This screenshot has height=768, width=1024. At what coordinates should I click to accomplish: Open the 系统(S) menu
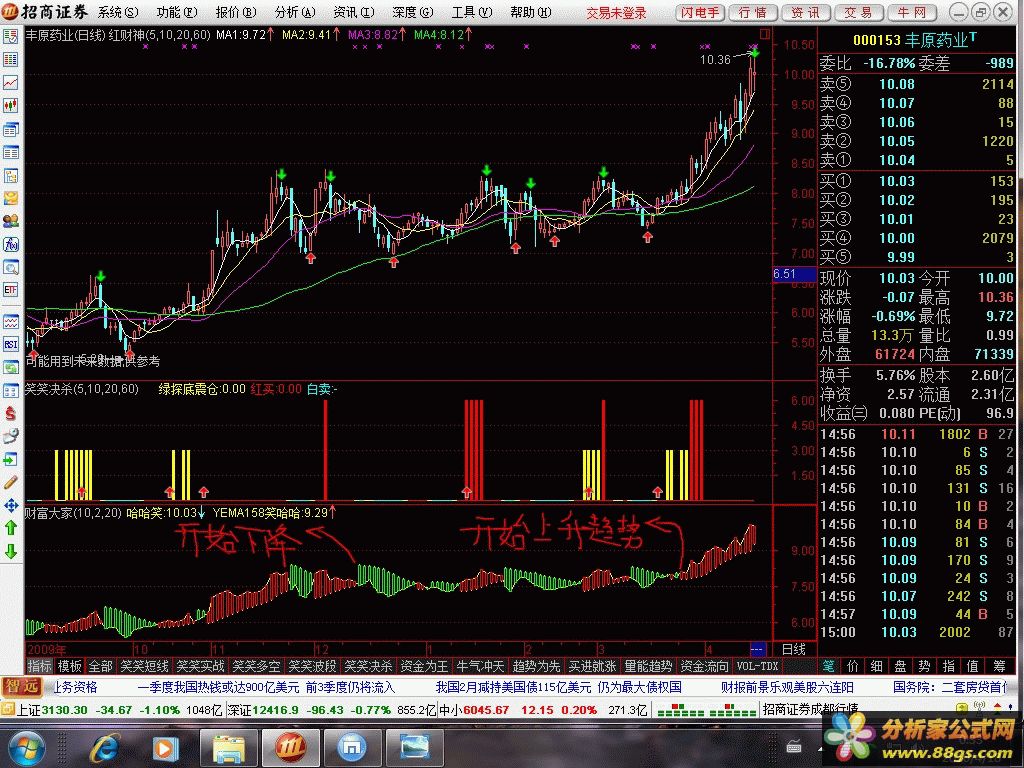tap(118, 12)
